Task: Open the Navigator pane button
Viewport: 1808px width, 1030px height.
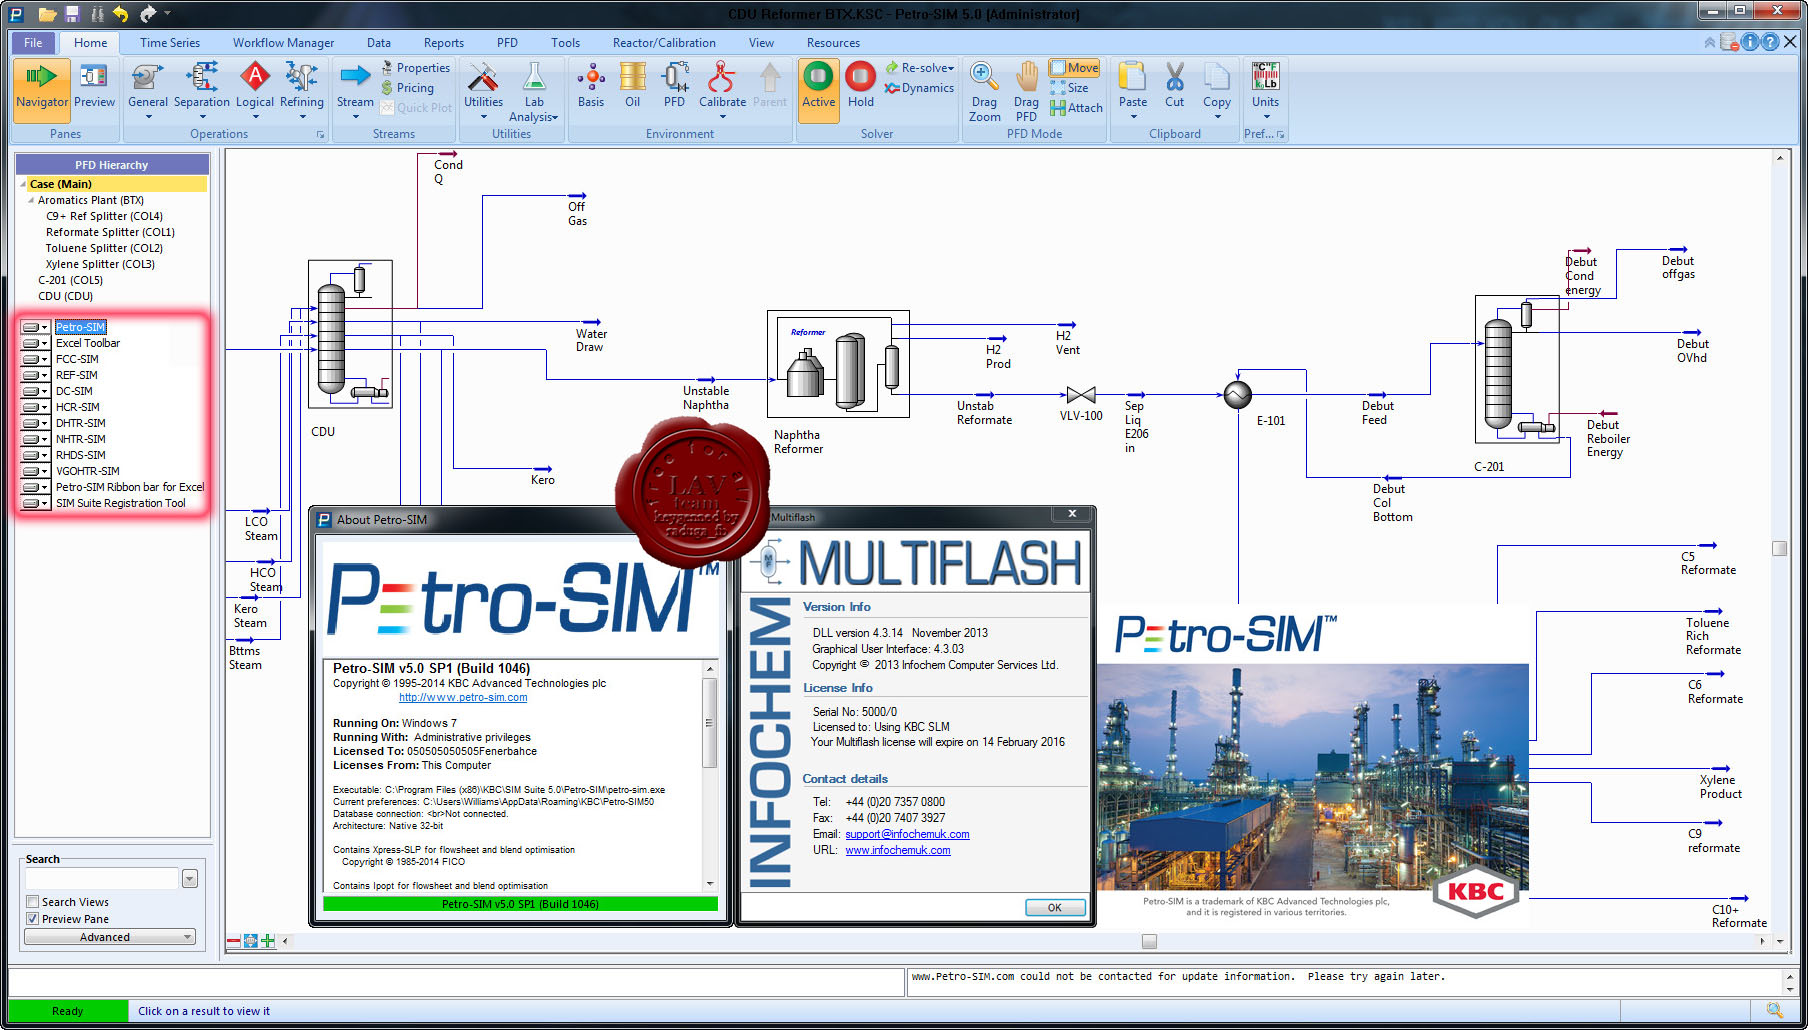Action: coord(42,89)
